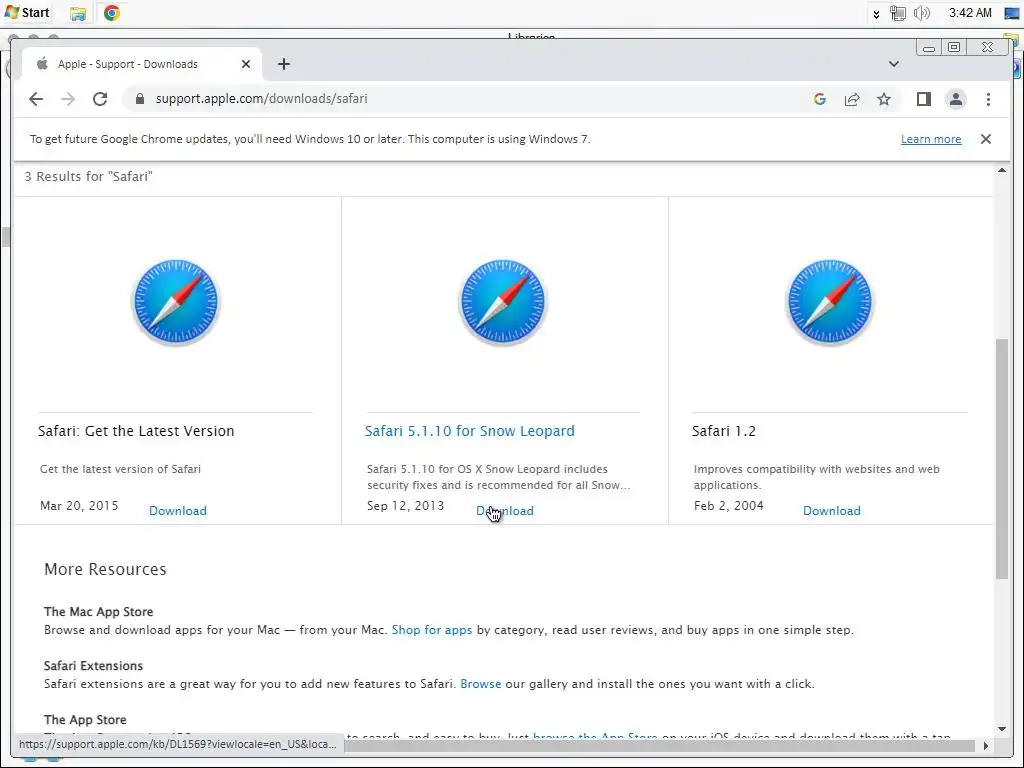Click 'More Resources' heading
This screenshot has width=1024, height=768.
click(105, 569)
